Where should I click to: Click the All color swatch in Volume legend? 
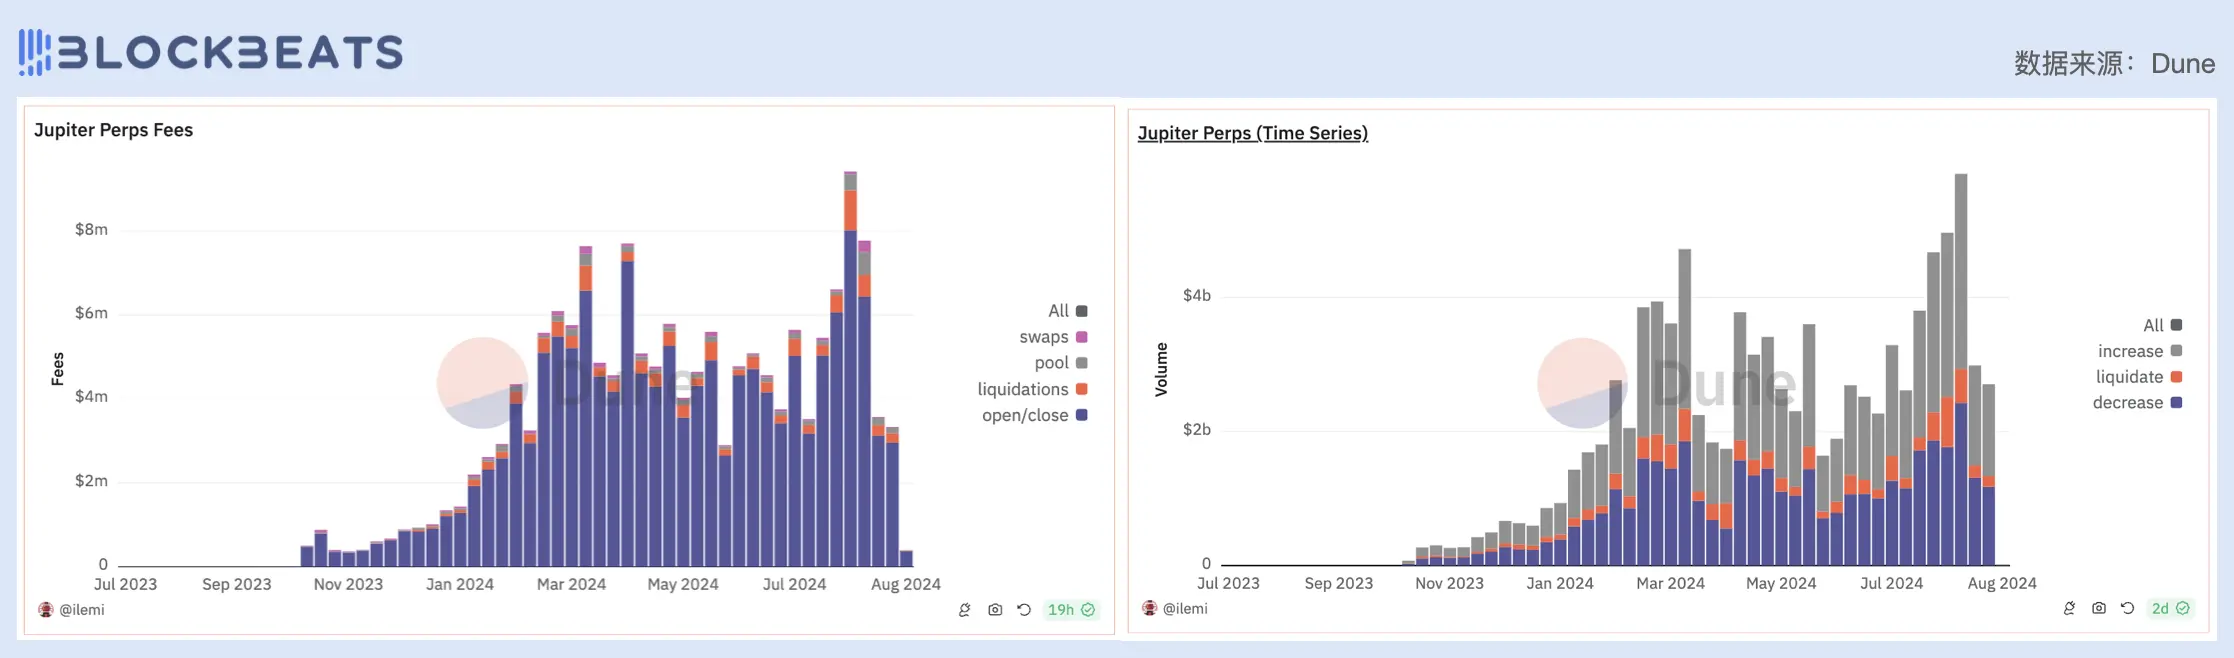(2177, 325)
